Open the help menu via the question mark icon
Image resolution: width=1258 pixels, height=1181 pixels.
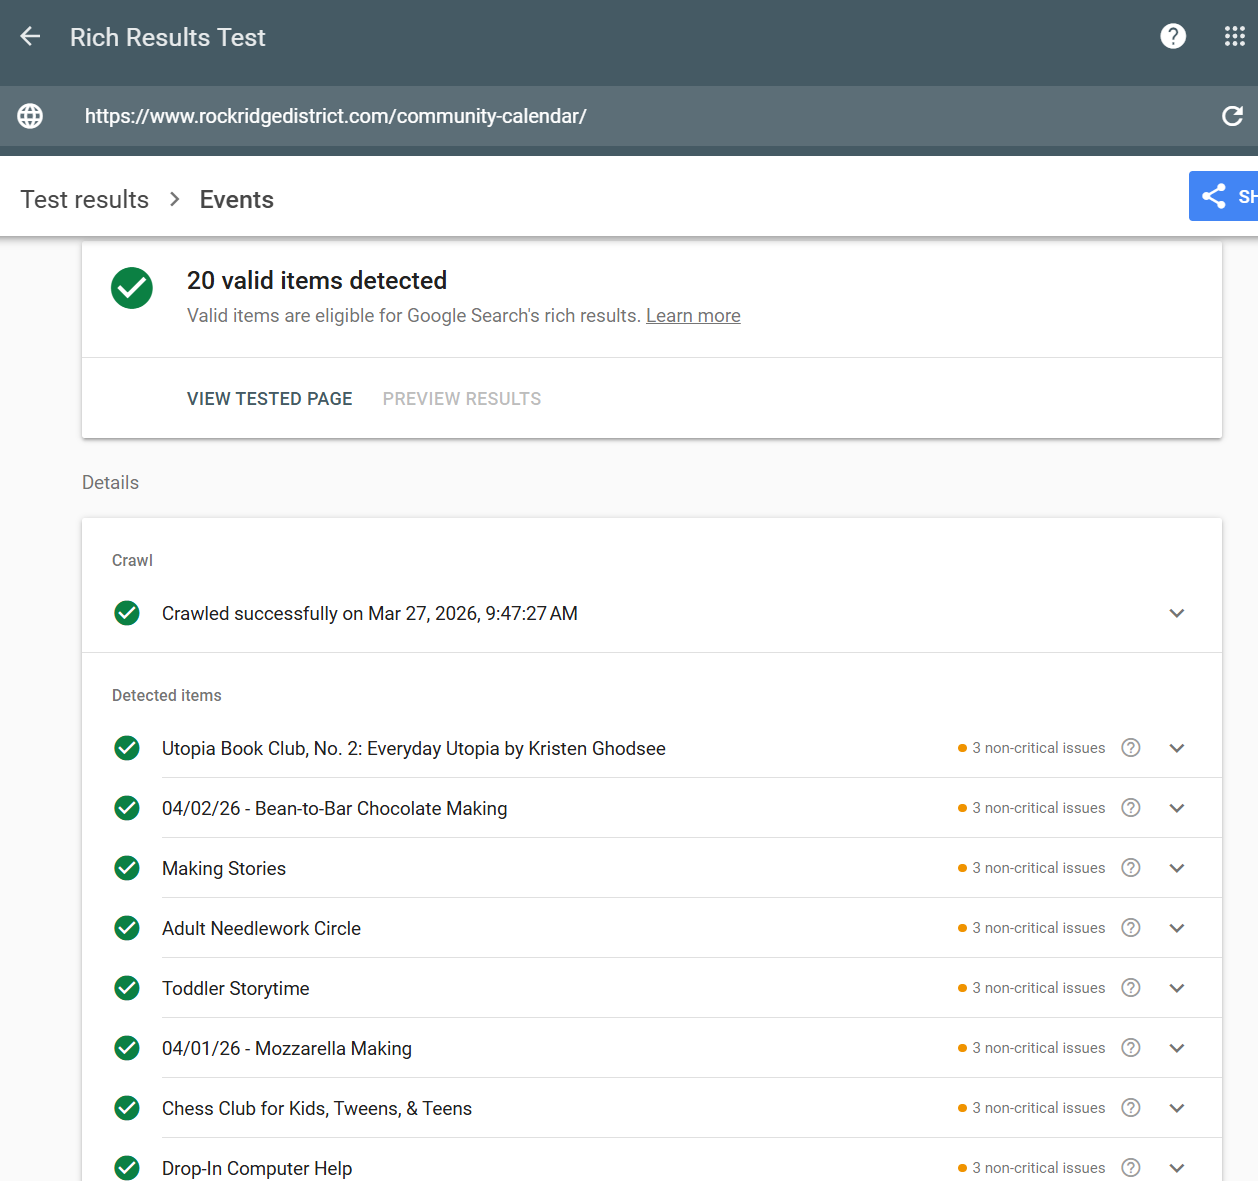click(1172, 36)
